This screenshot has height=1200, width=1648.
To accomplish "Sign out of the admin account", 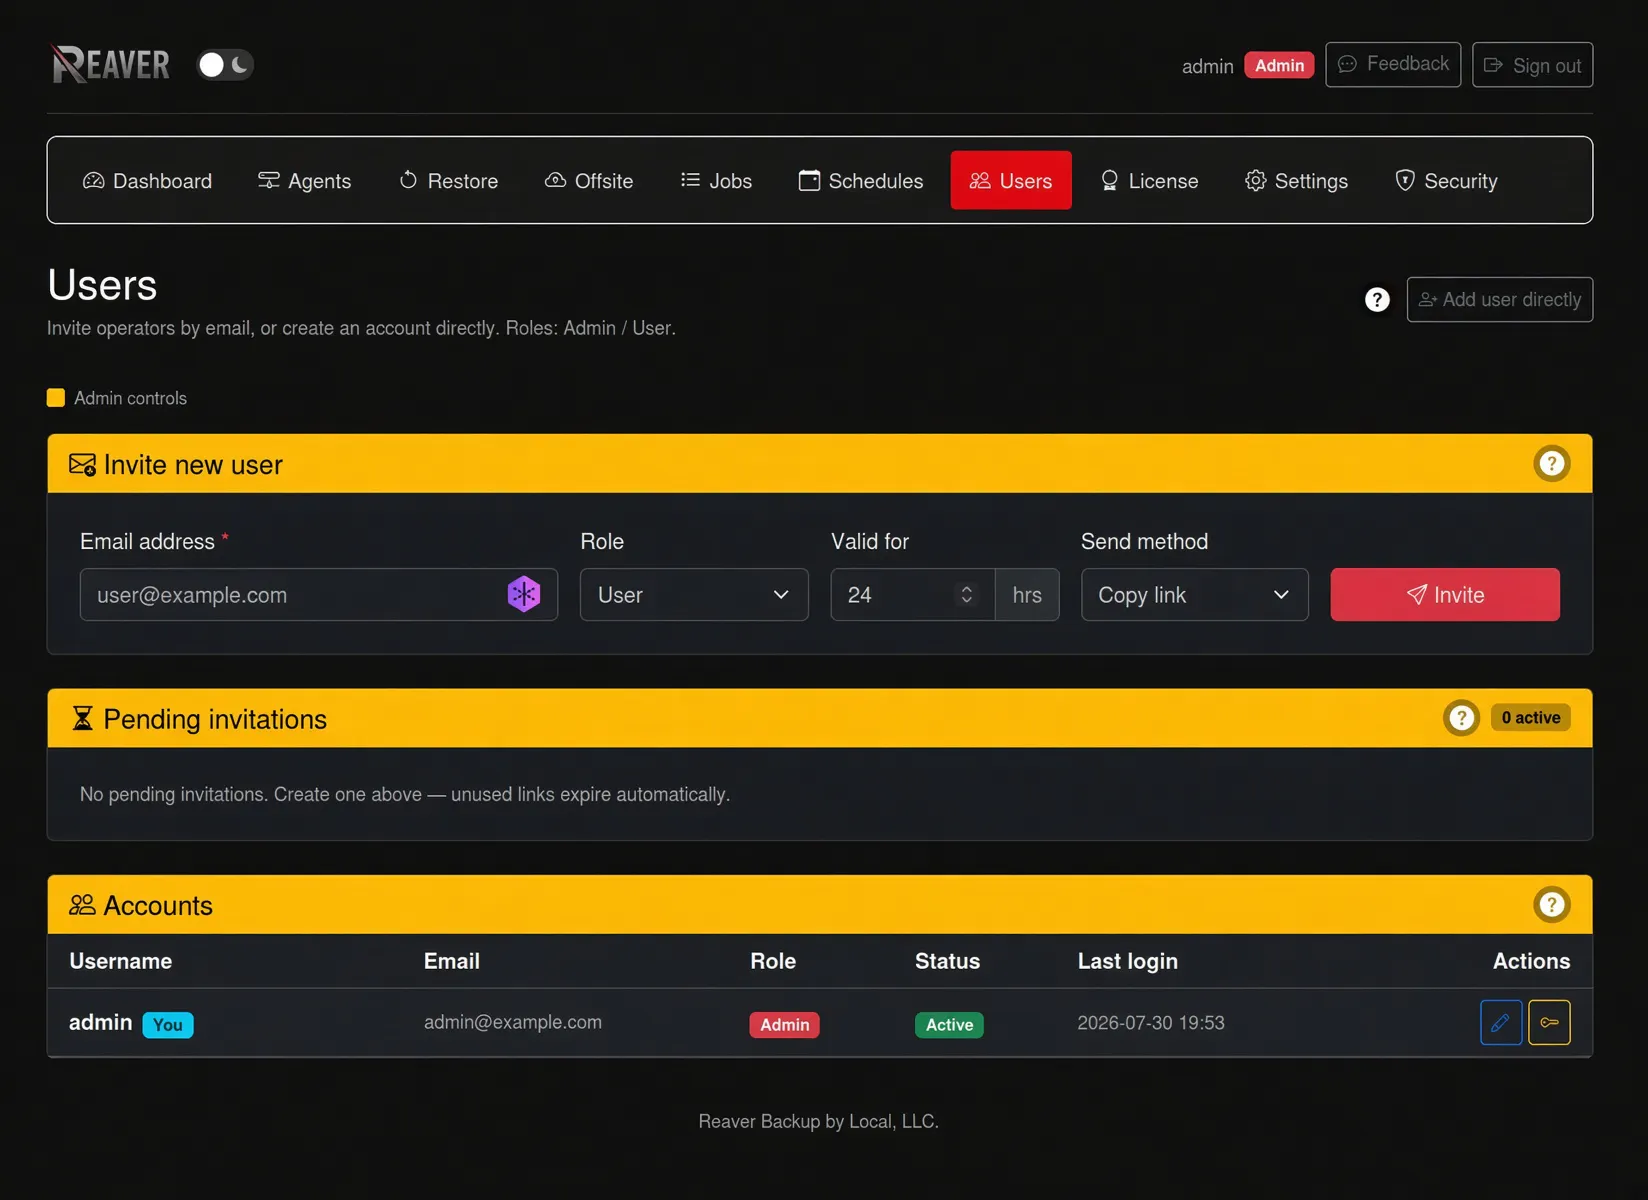I will [1532, 65].
